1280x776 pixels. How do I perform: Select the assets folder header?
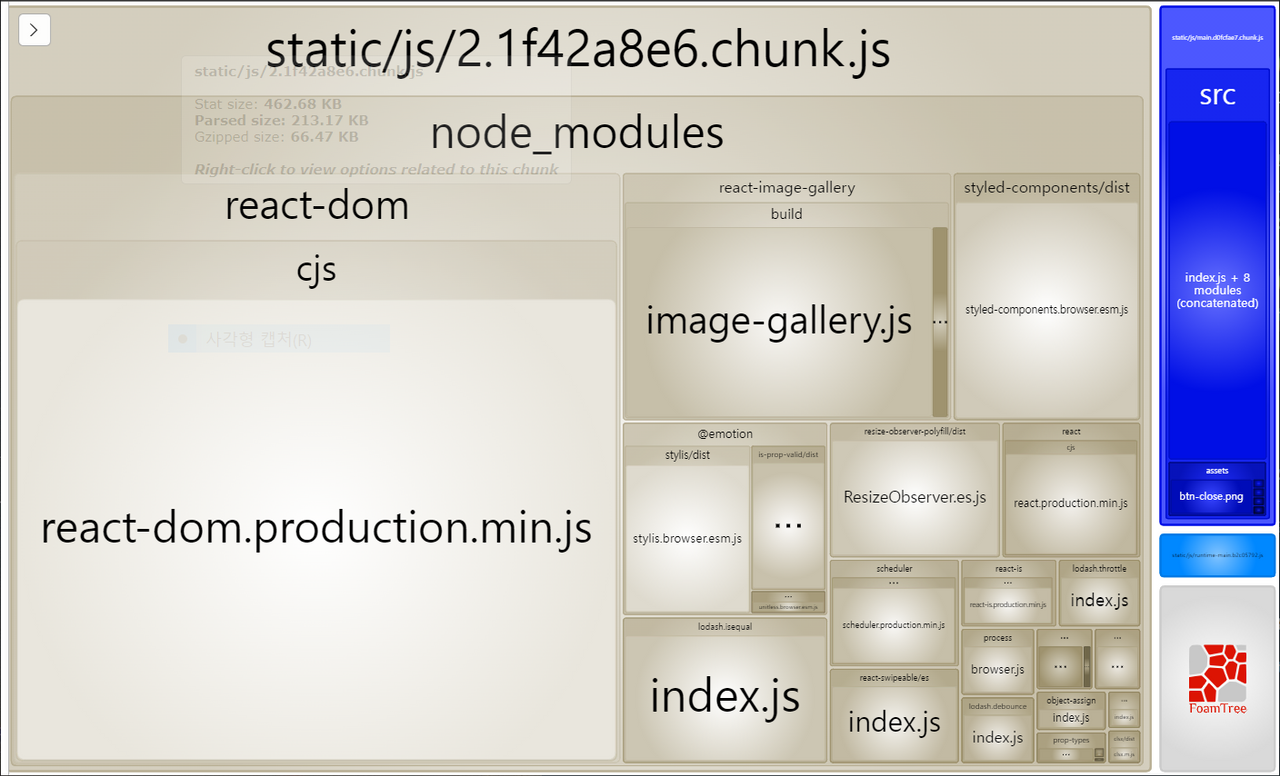1217,470
